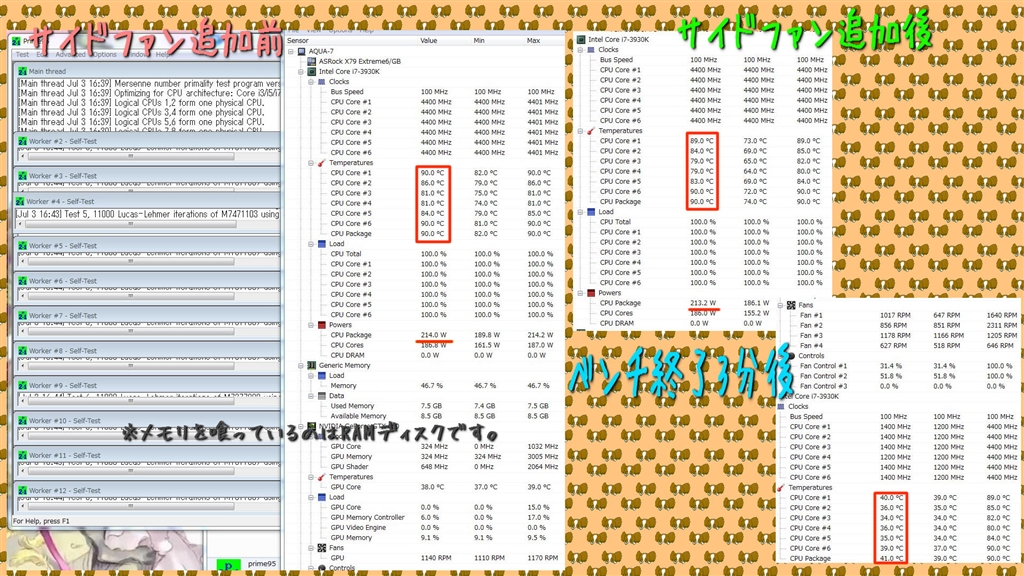This screenshot has height=576, width=1024.
Task: Collapse the AQUA-7 computer tree node
Action: [291, 52]
